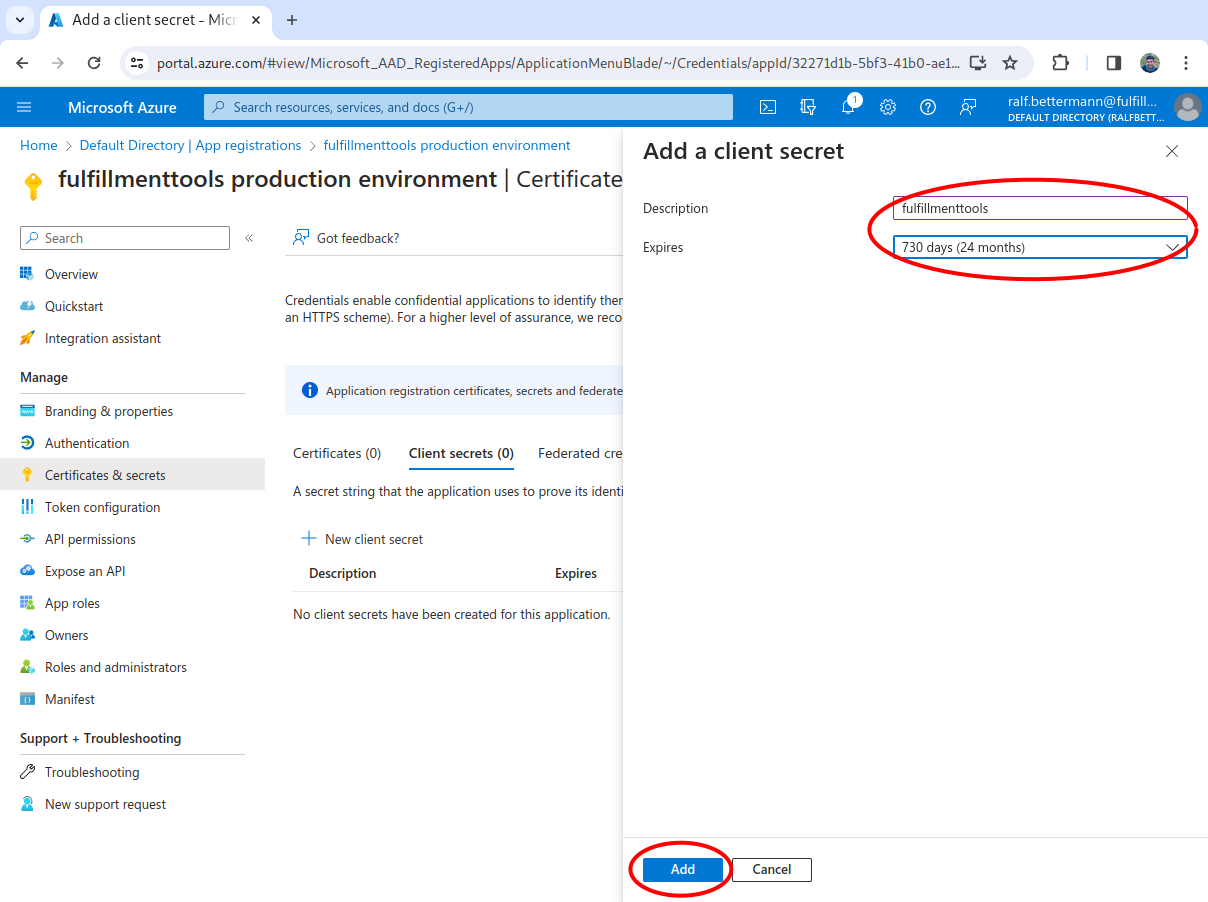Click the site info icon in address bar
This screenshot has height=902, width=1208.
(x=138, y=63)
